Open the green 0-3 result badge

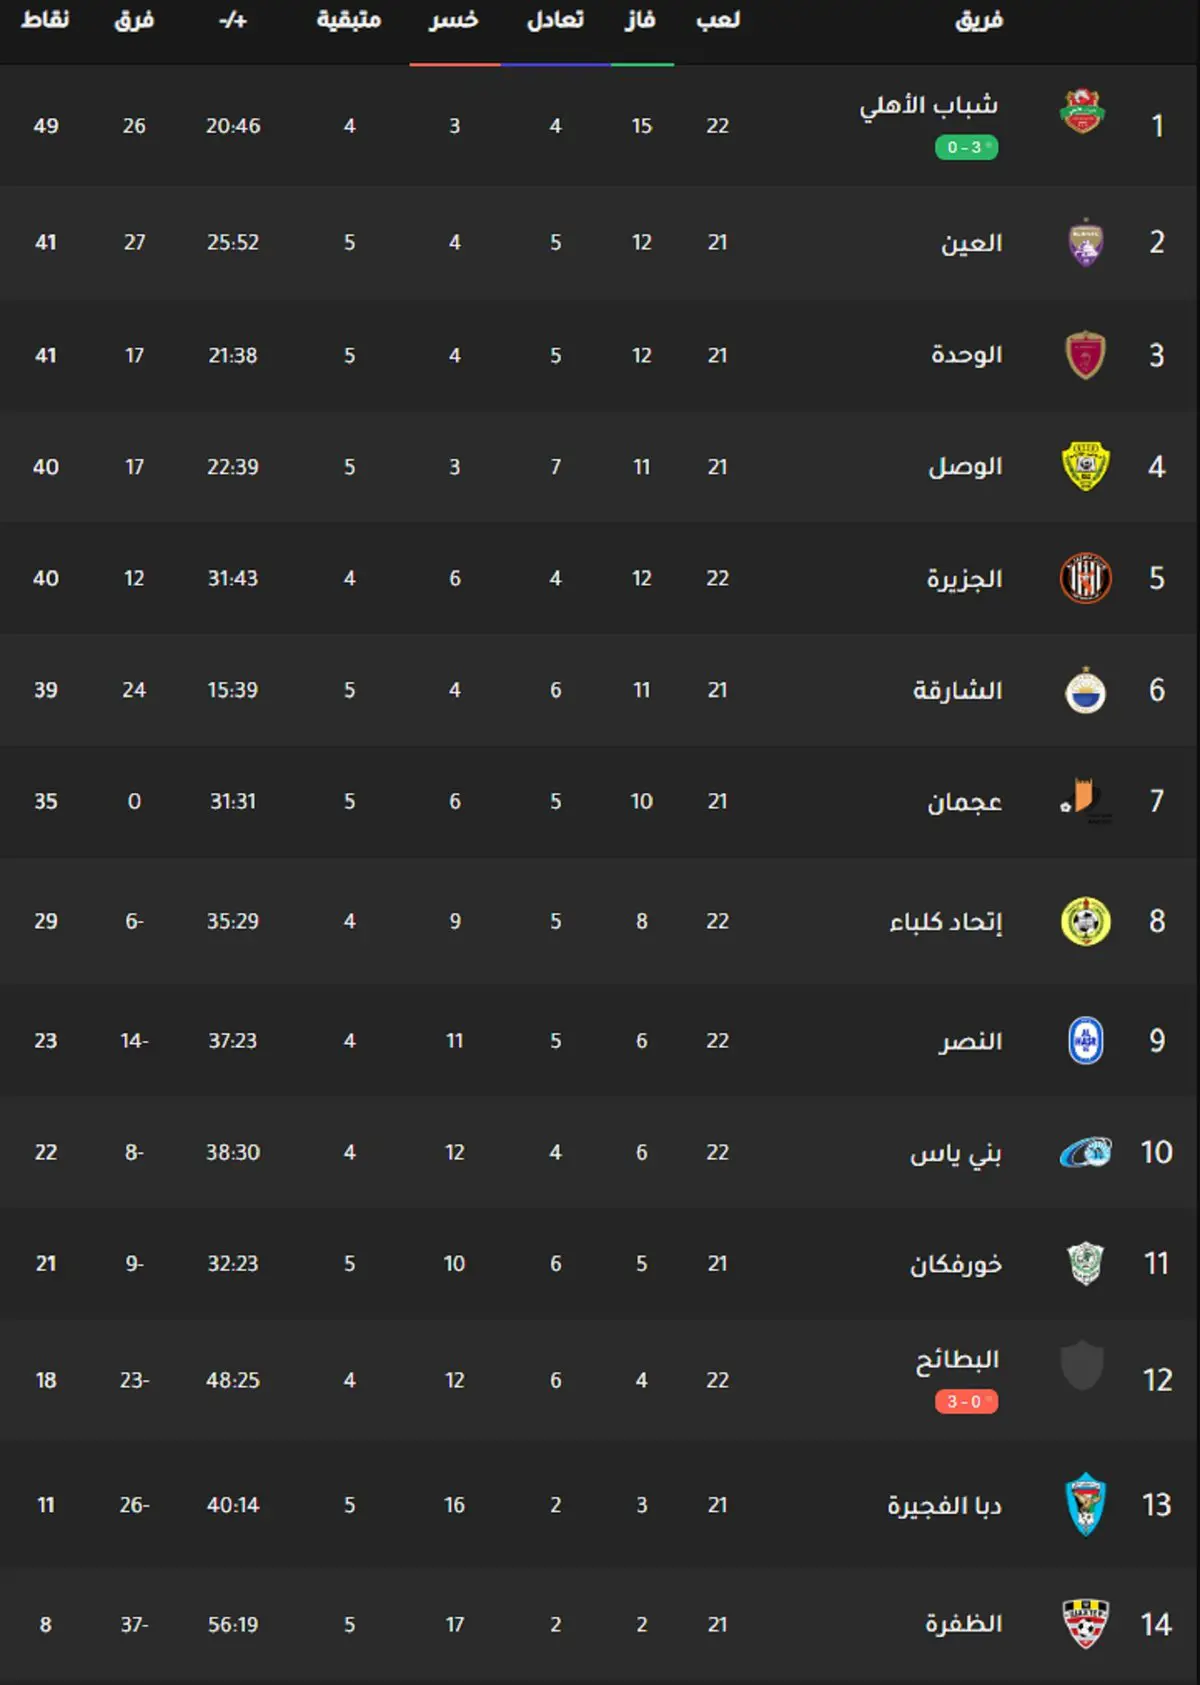pyautogui.click(x=966, y=147)
